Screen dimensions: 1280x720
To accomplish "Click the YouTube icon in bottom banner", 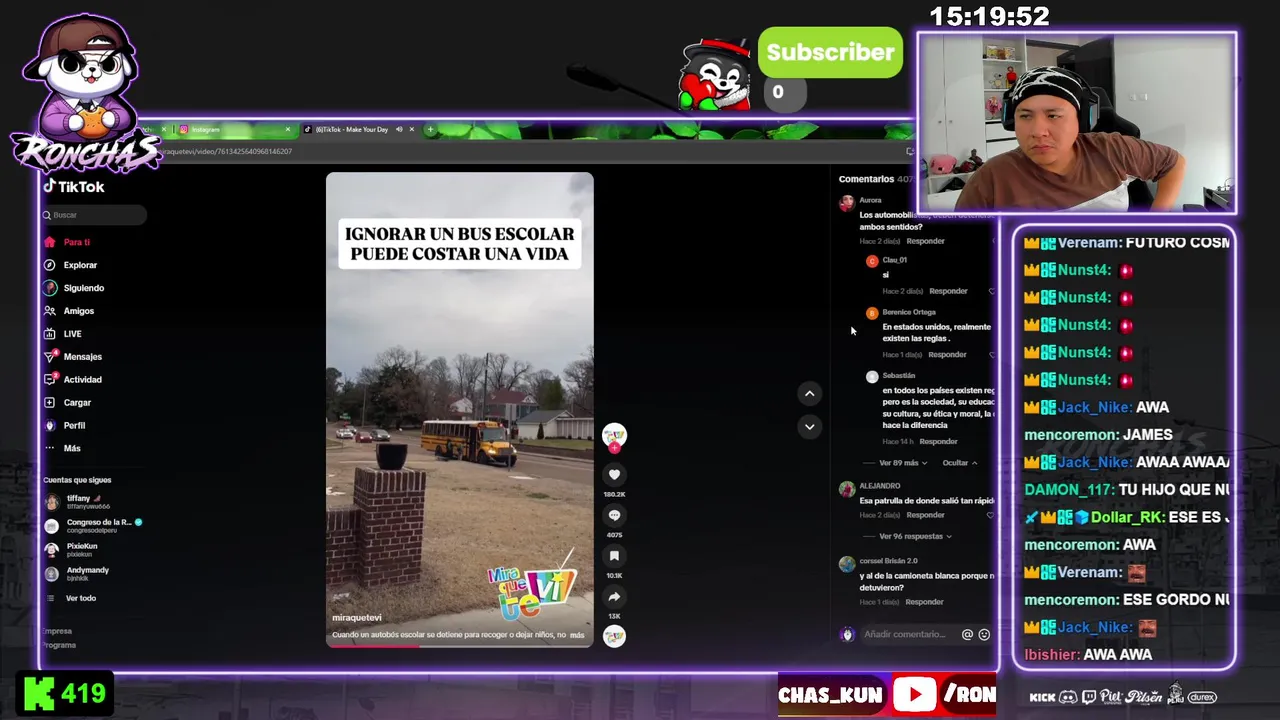I will click(914, 695).
